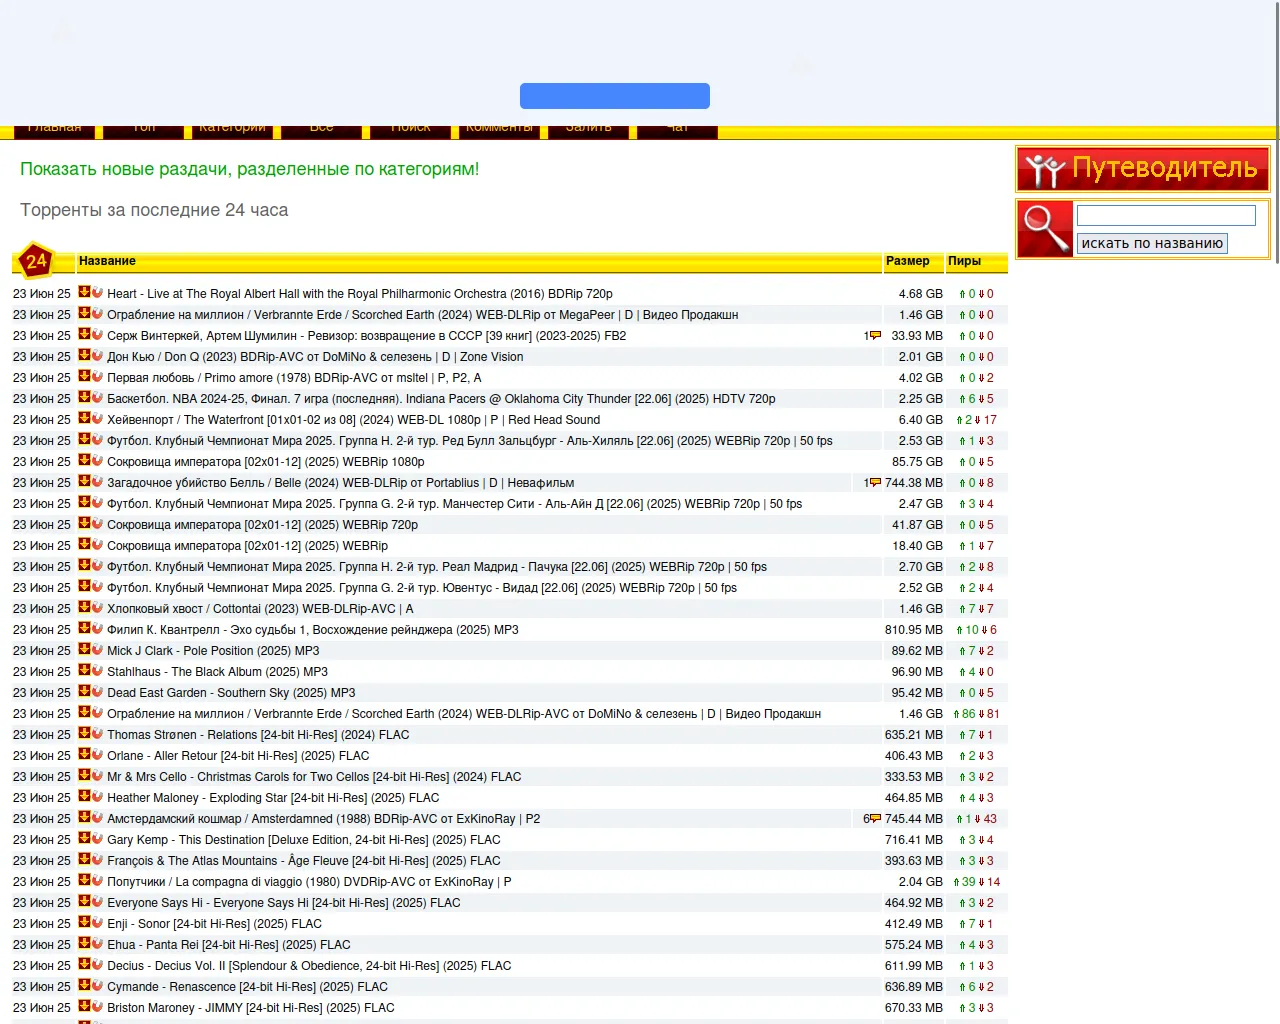Download torrent file for Попутчики DVDRip
The height and width of the screenshot is (1024, 1280).
click(x=84, y=881)
